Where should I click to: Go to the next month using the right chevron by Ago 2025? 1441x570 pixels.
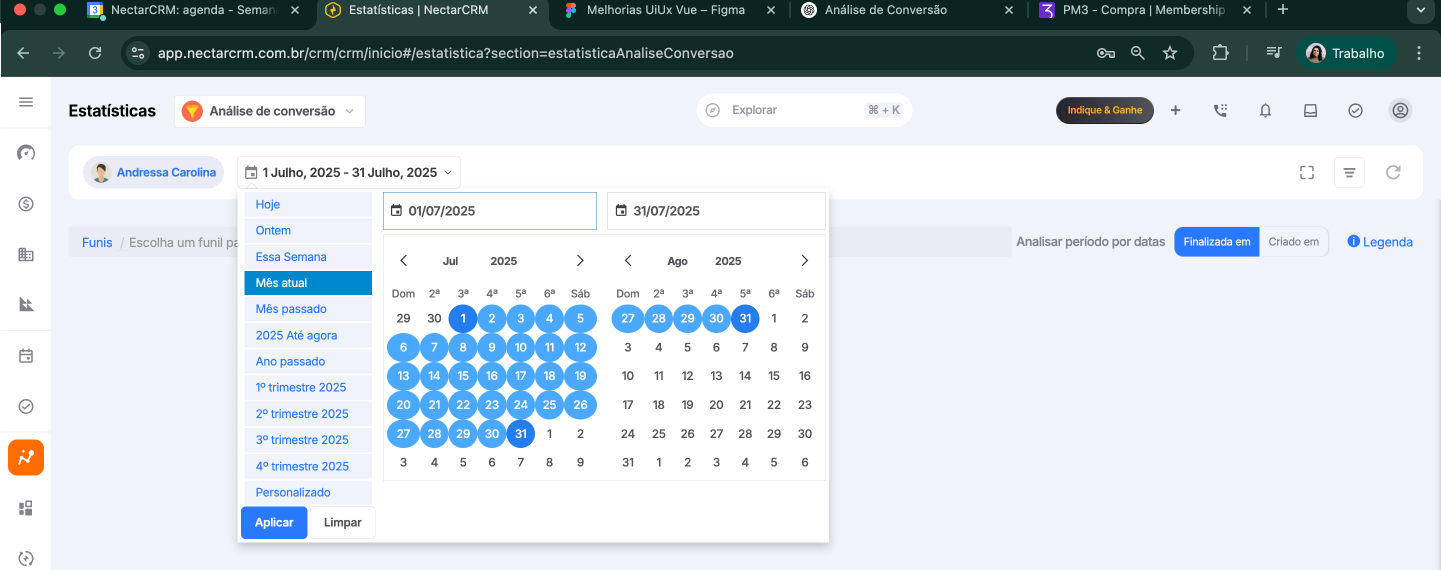[805, 261]
